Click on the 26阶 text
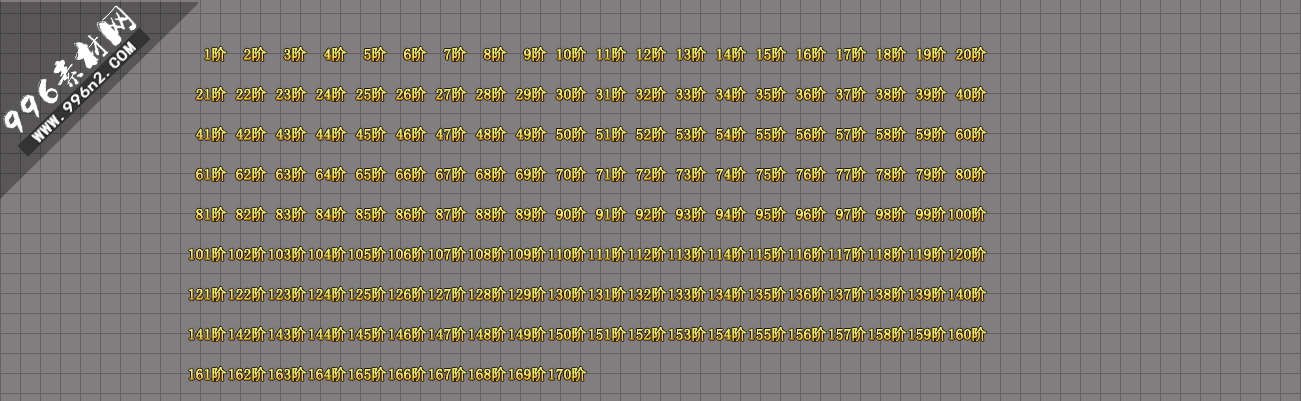1301x401 pixels. click(411, 95)
